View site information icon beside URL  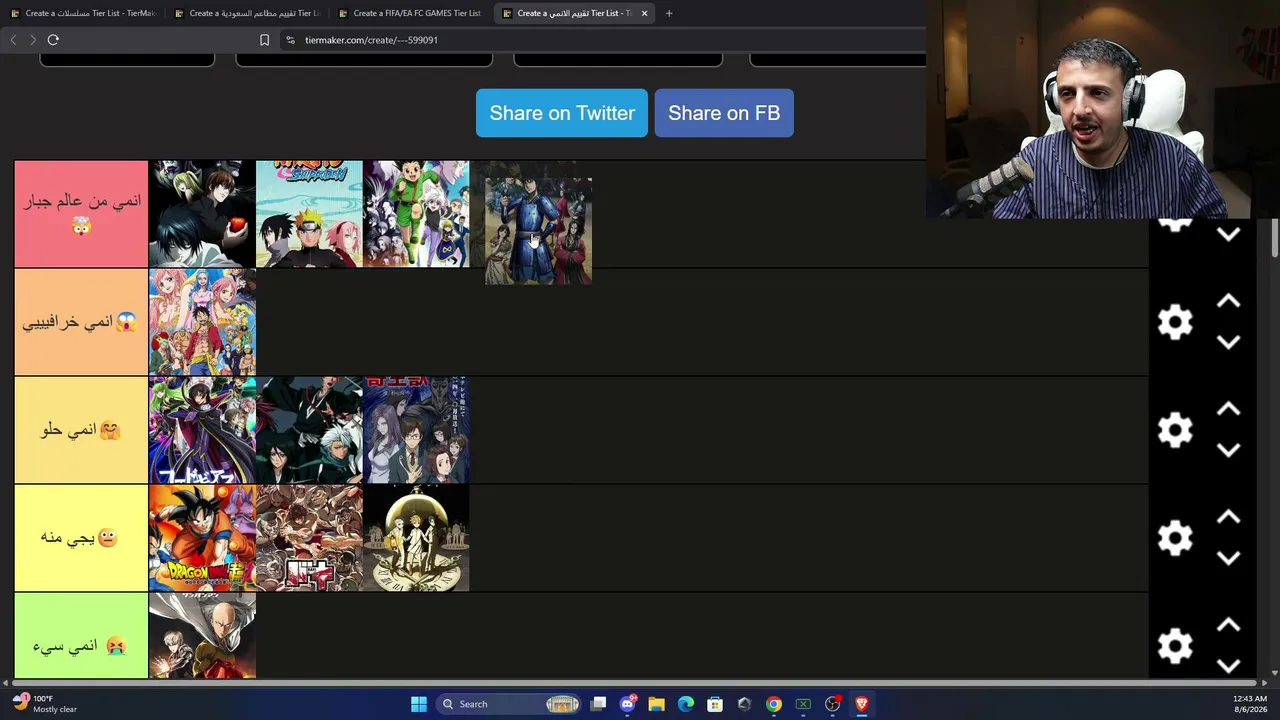coord(290,40)
